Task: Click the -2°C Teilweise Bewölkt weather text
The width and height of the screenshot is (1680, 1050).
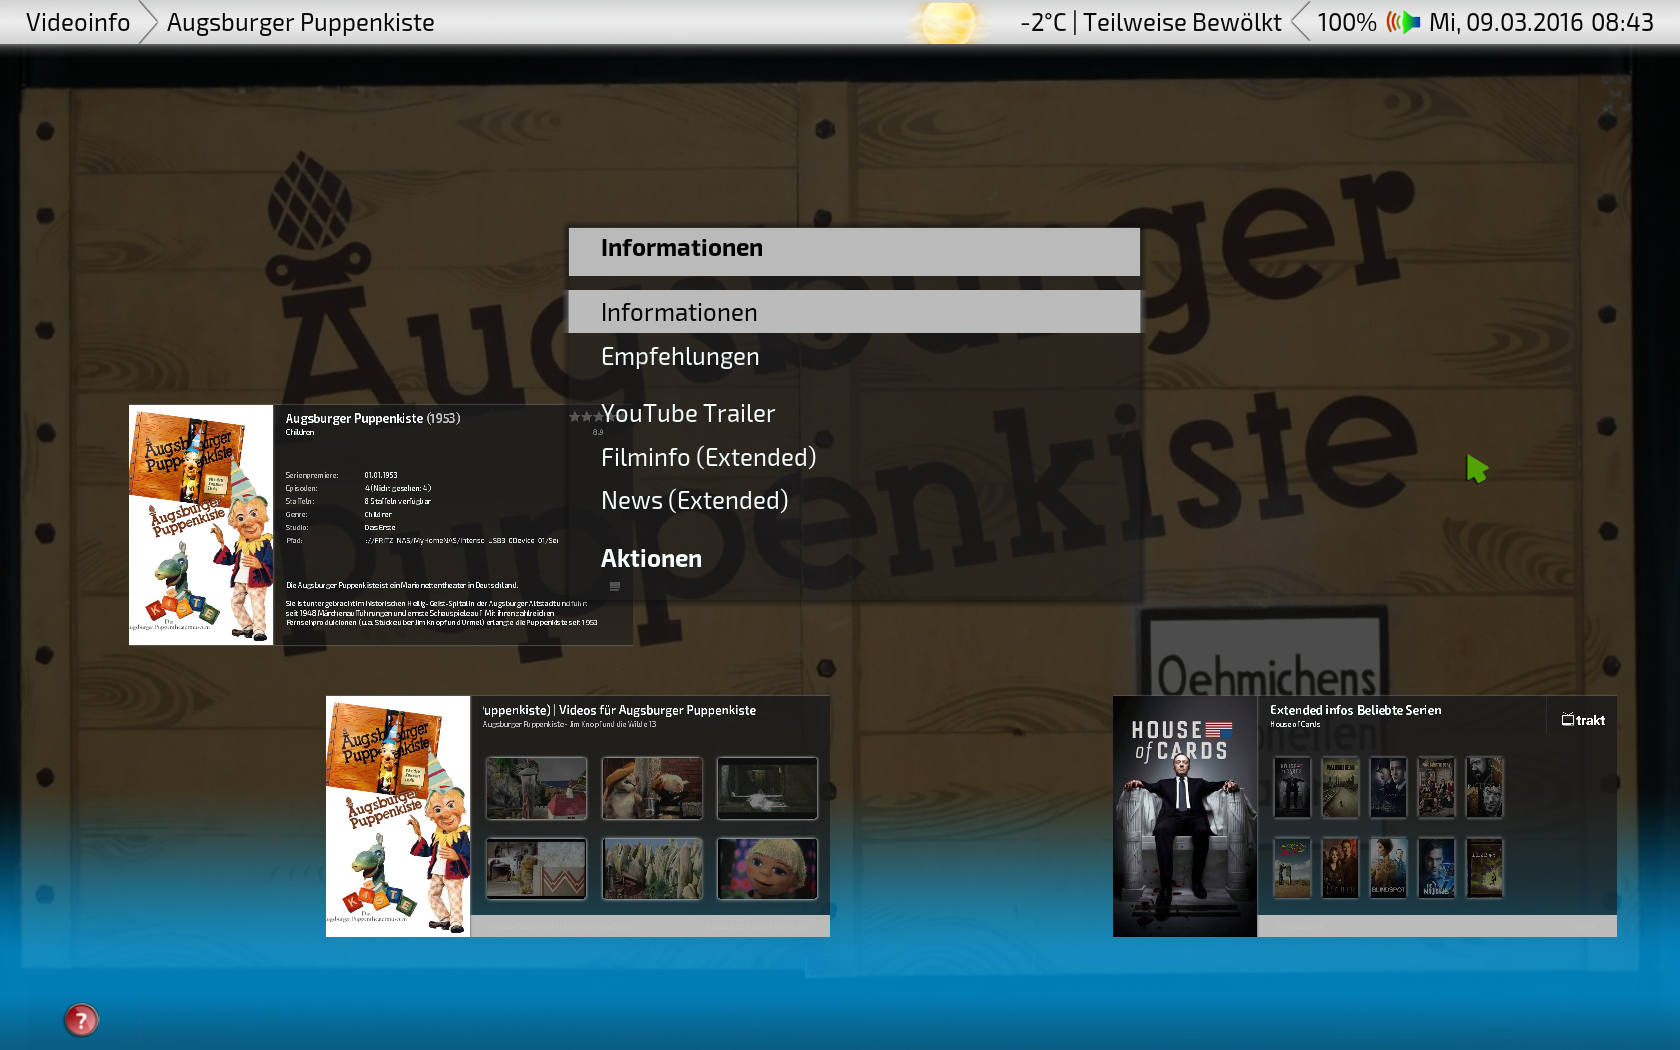Action: click(1150, 22)
